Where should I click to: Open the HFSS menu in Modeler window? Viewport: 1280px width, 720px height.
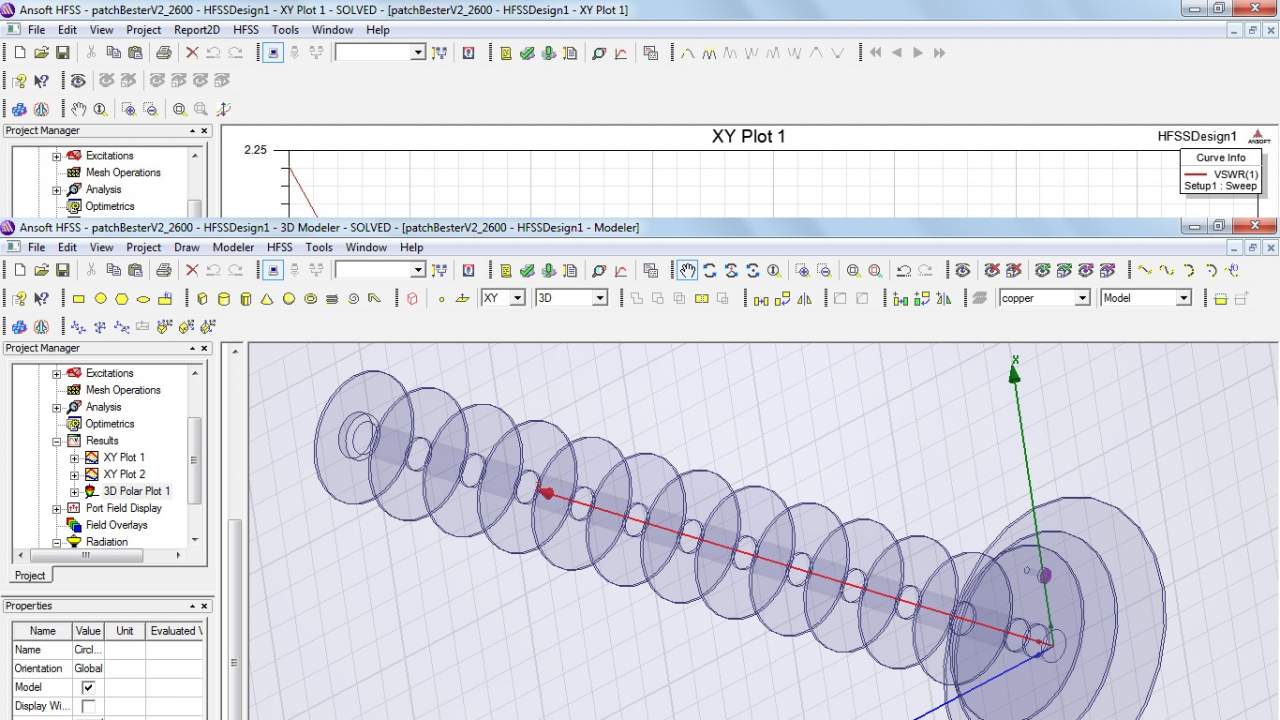tap(279, 247)
